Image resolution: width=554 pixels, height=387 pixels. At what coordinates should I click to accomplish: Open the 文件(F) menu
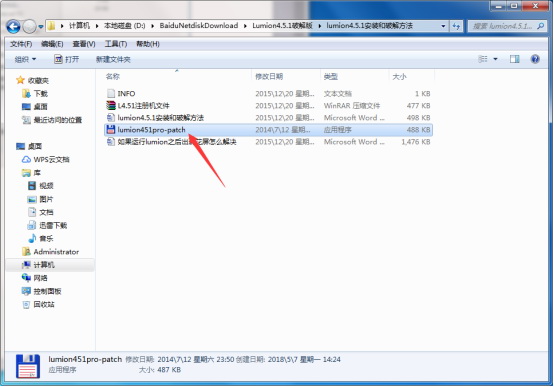tap(21, 44)
